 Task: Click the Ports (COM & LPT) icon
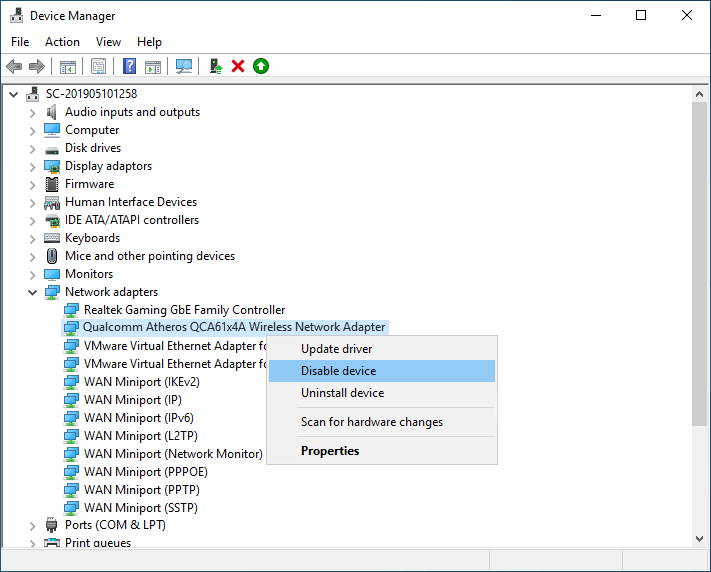52,525
